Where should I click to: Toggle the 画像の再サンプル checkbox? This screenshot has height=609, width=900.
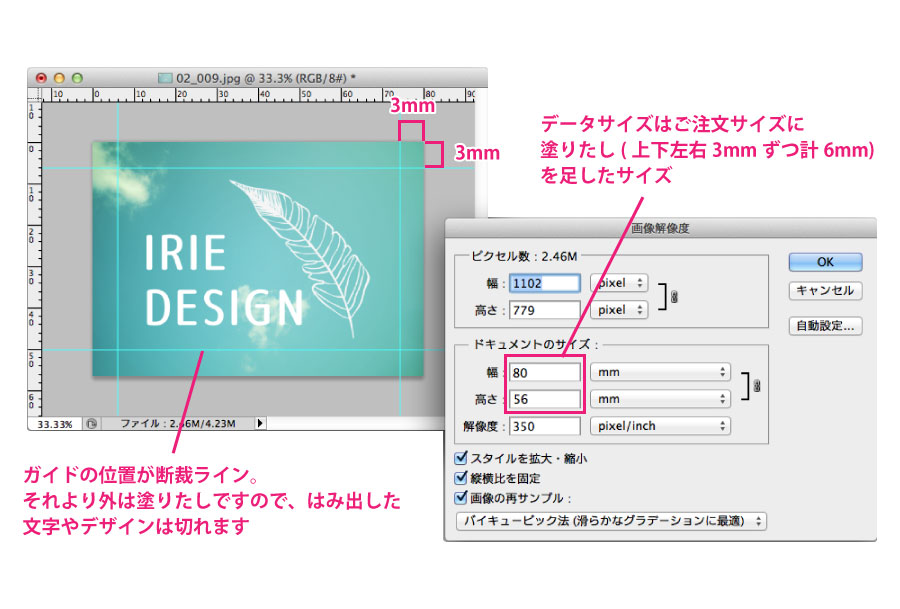point(461,497)
